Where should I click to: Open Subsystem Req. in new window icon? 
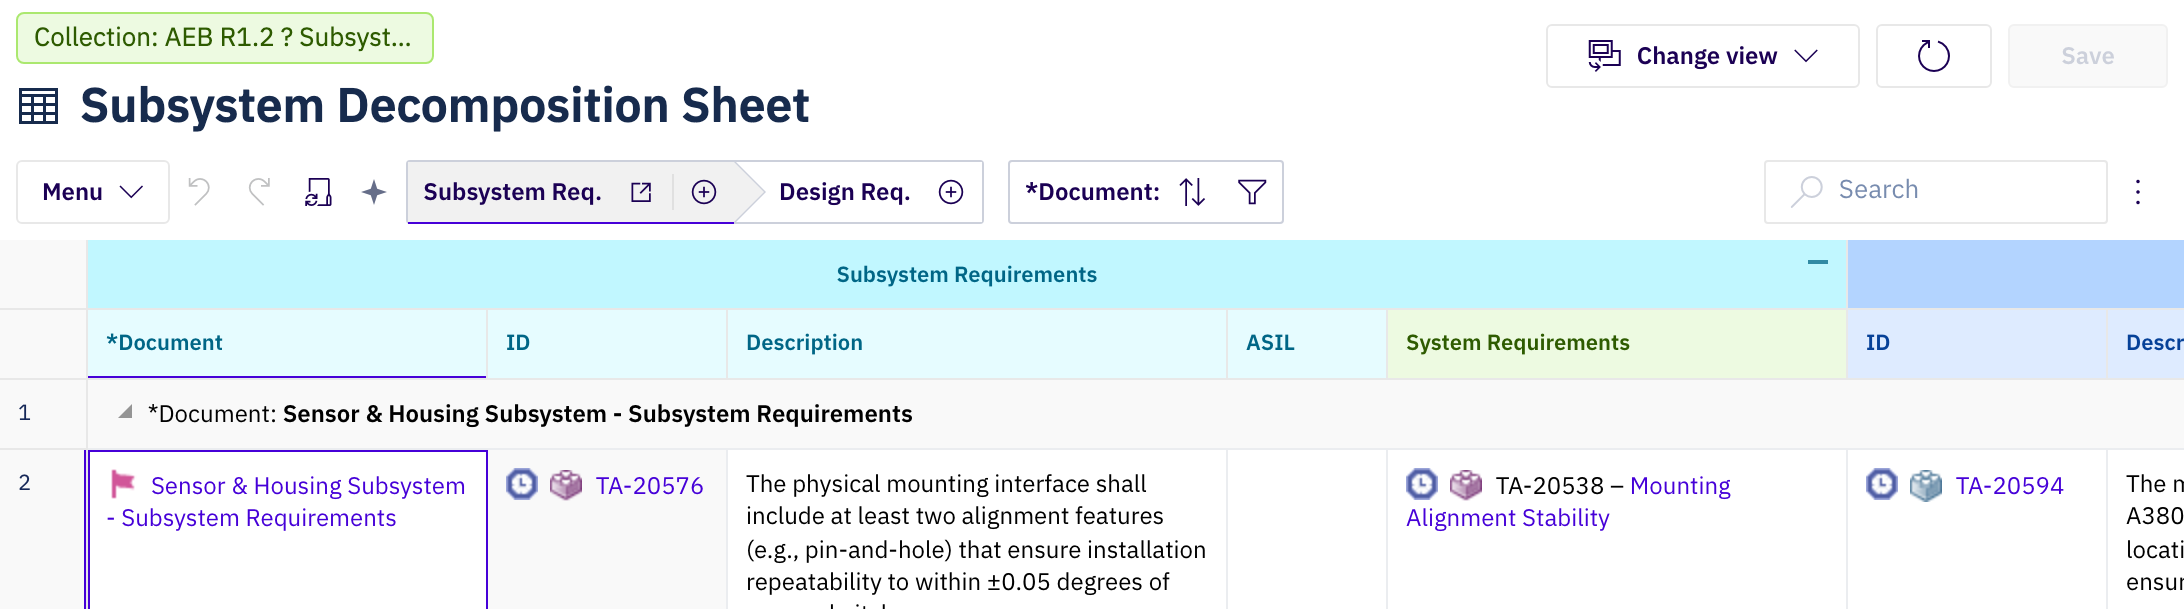click(641, 192)
